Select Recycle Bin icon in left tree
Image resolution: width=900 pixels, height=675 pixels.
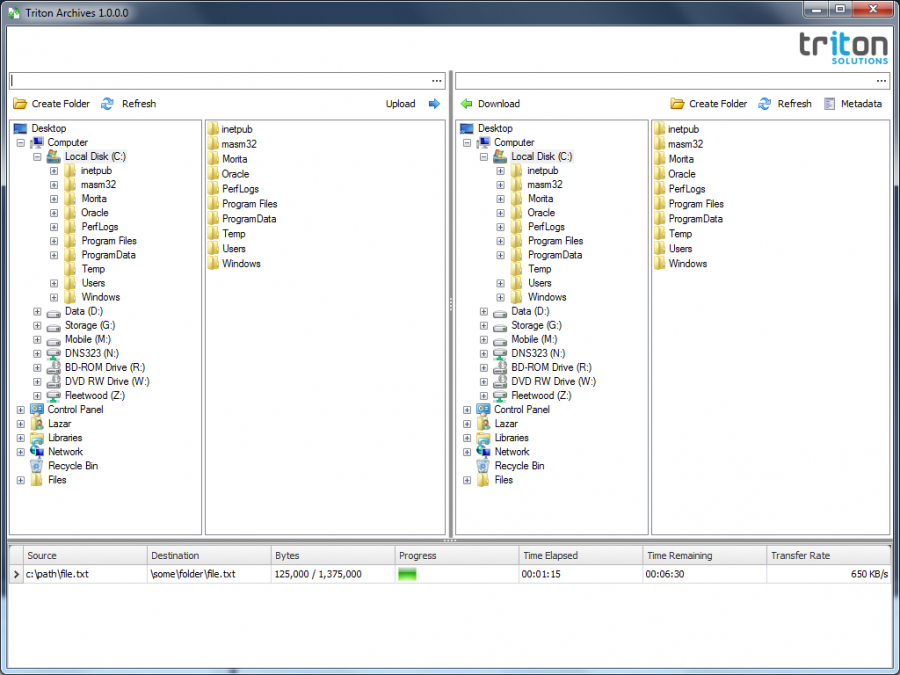tap(37, 465)
